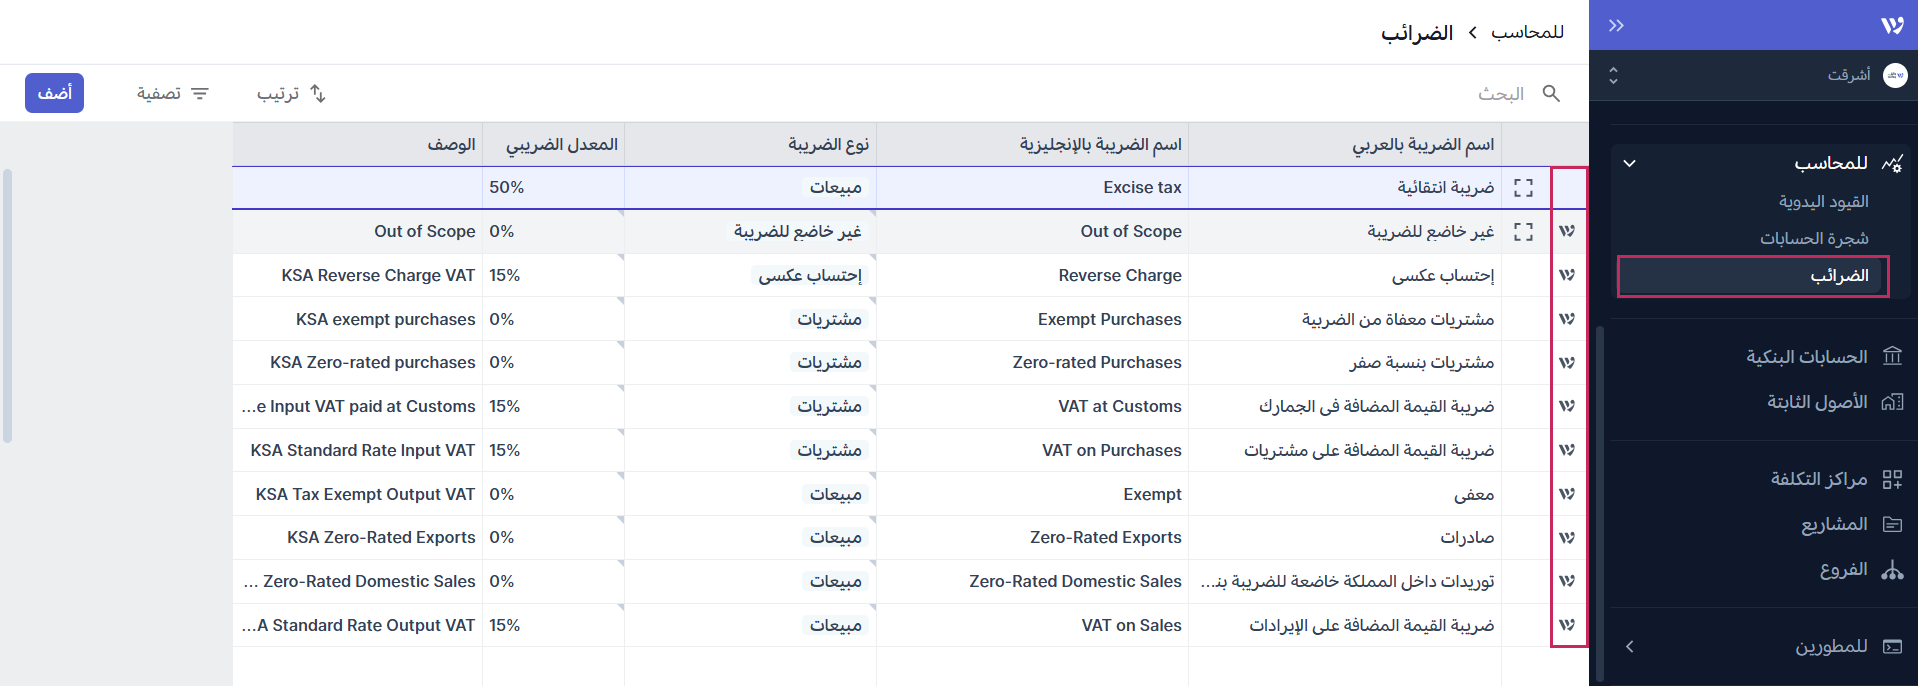Click the search magnifier icon

coord(1551,93)
